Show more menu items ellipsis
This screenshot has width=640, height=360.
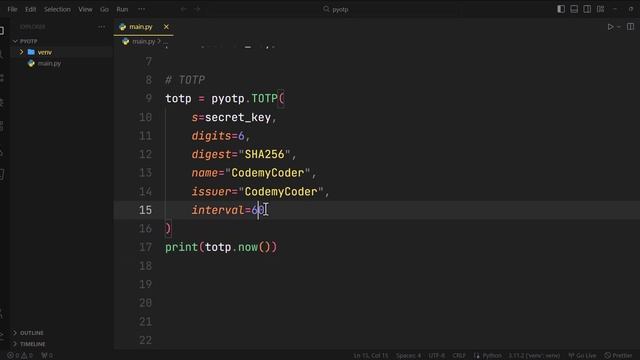pos(141,9)
